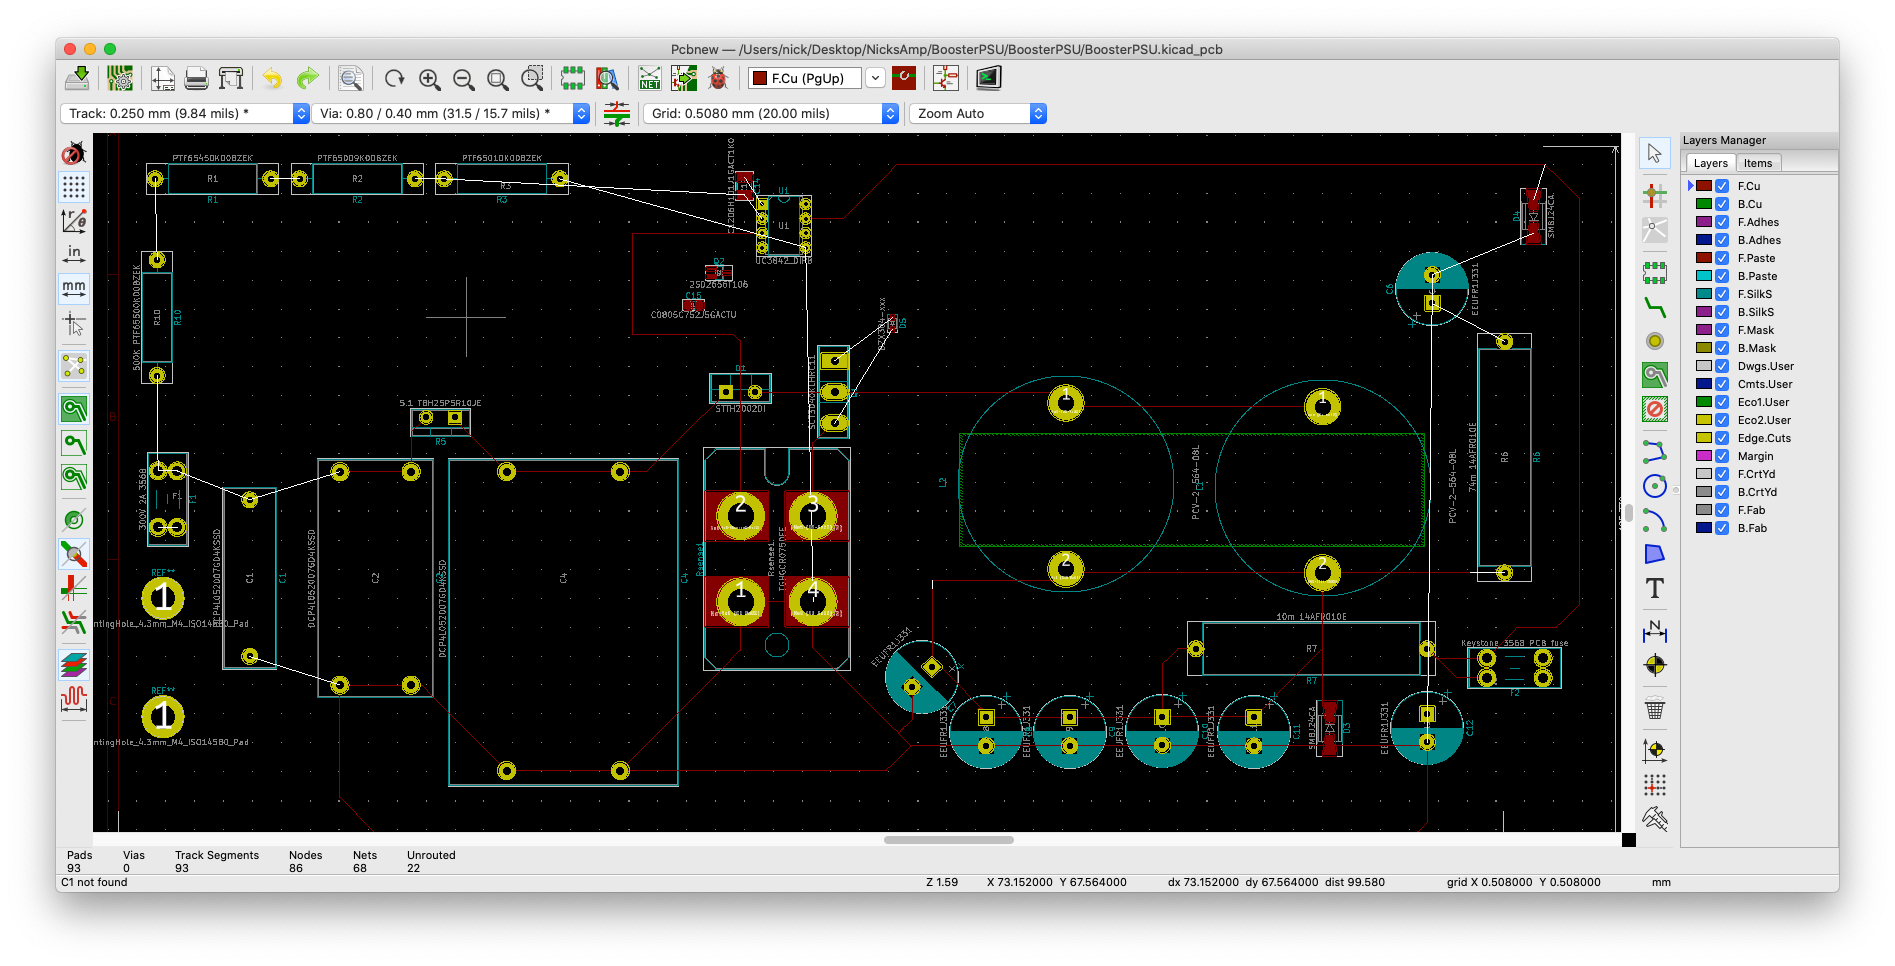Open Board Setup from the toolbar

[120, 78]
